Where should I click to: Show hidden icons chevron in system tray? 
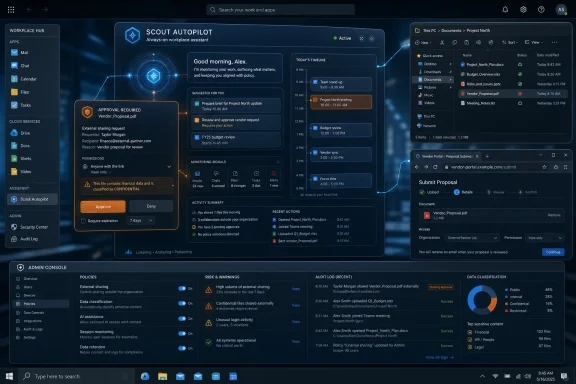(482, 376)
